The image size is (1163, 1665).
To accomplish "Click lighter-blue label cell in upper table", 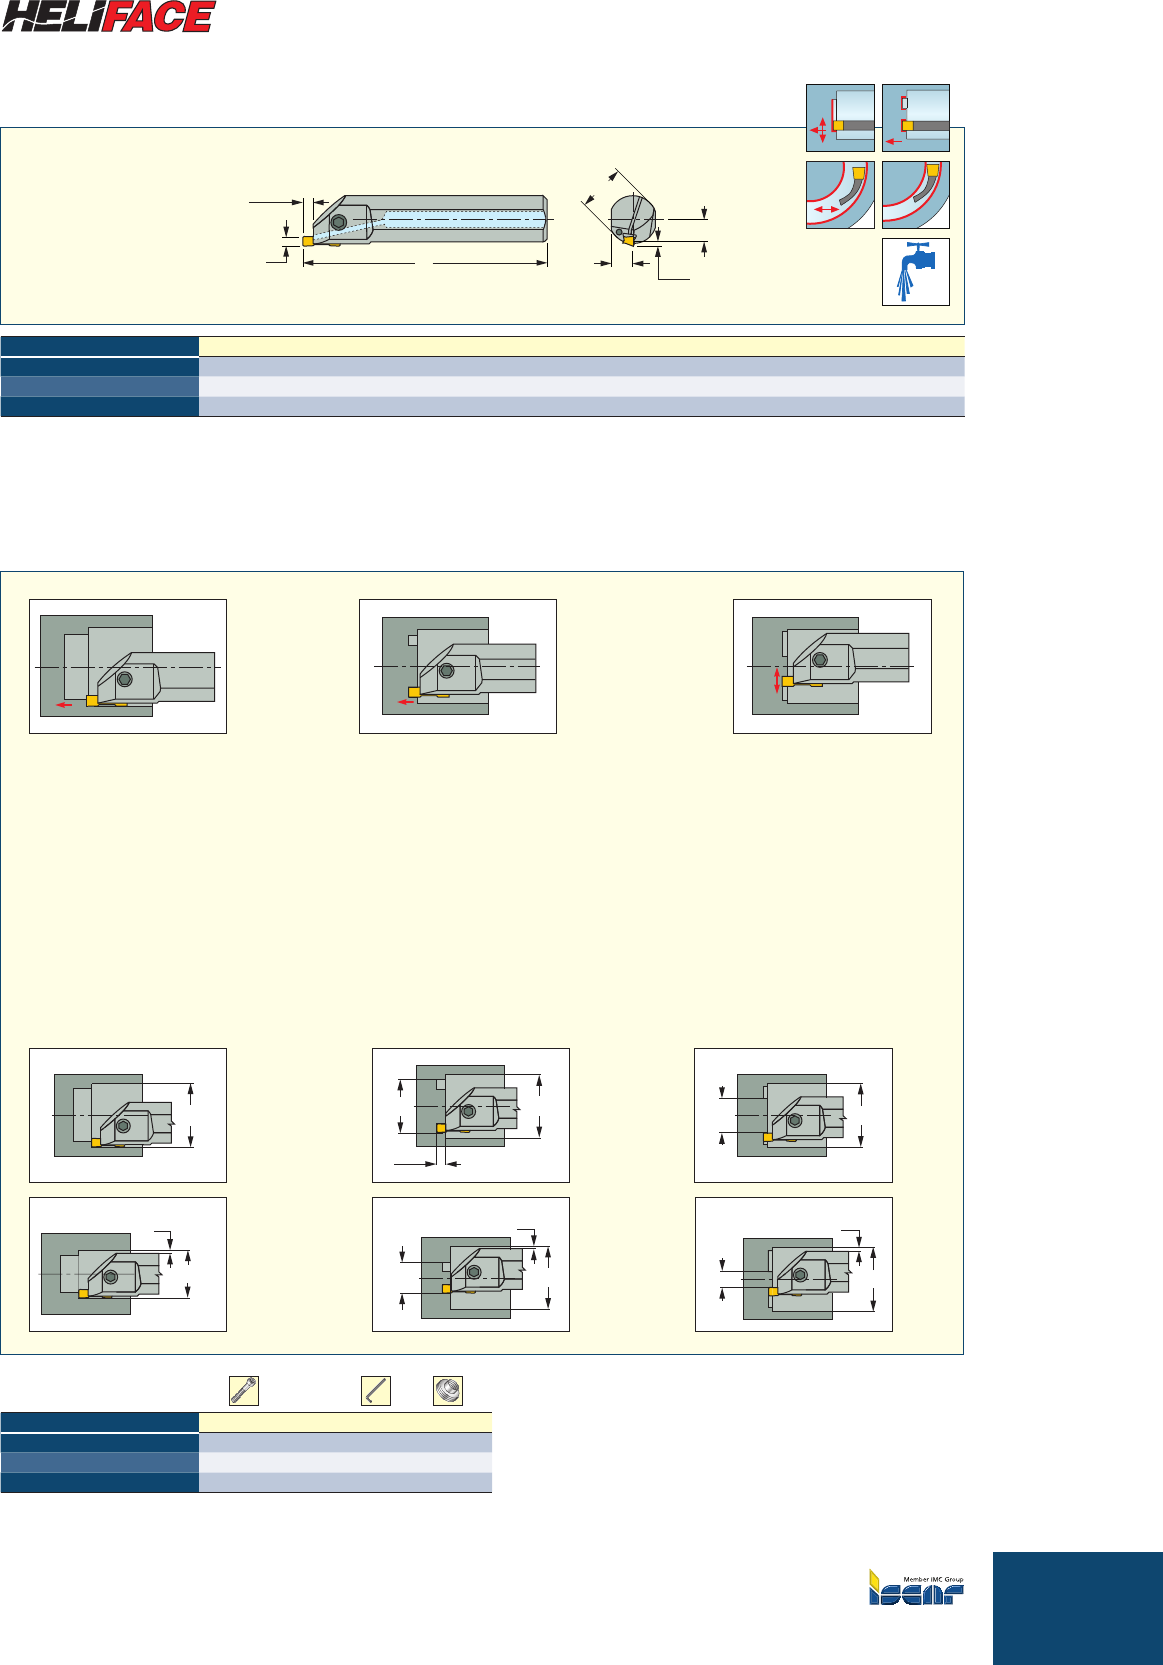I will point(99,386).
